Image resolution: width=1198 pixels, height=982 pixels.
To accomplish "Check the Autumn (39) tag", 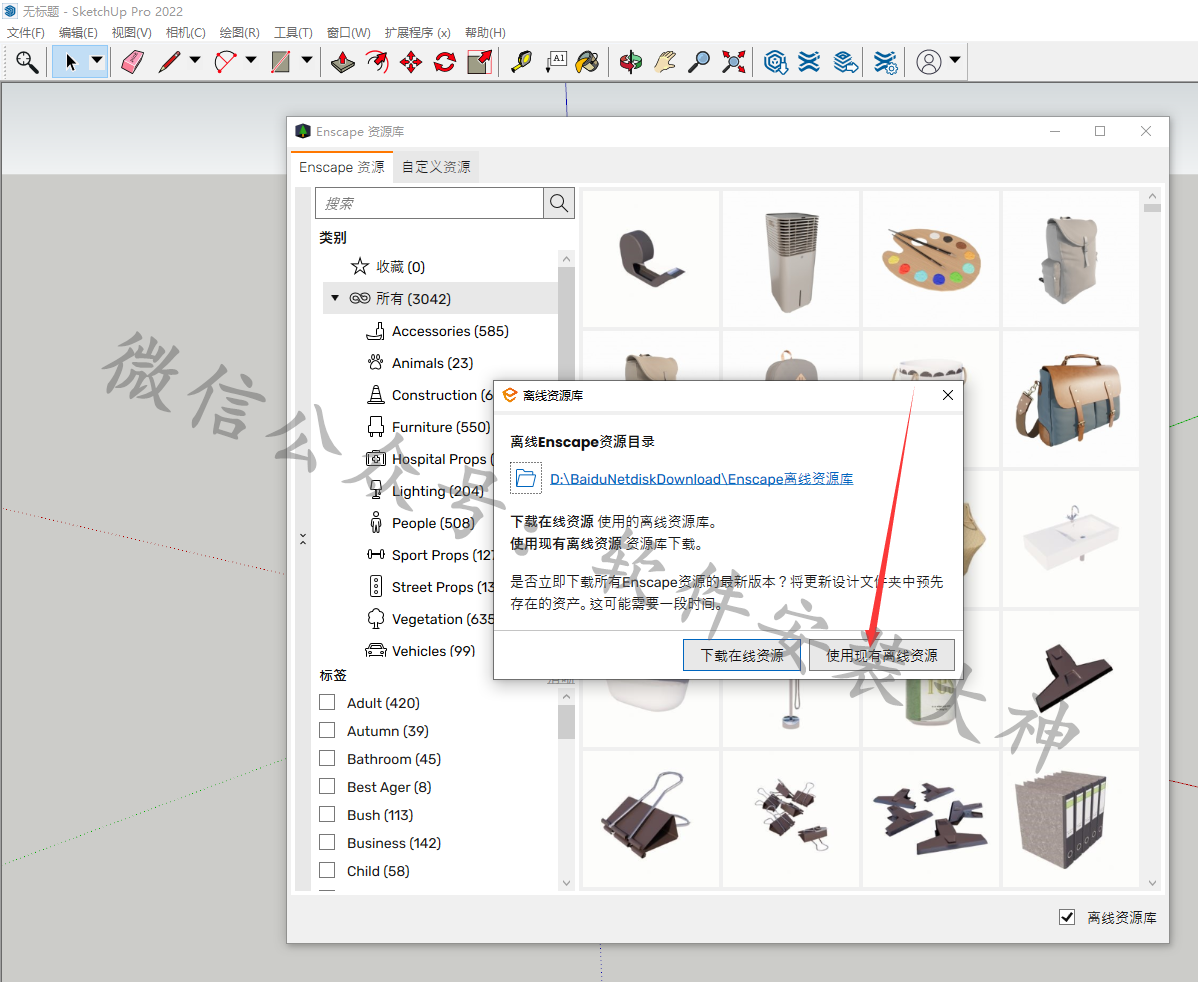I will coord(327,731).
